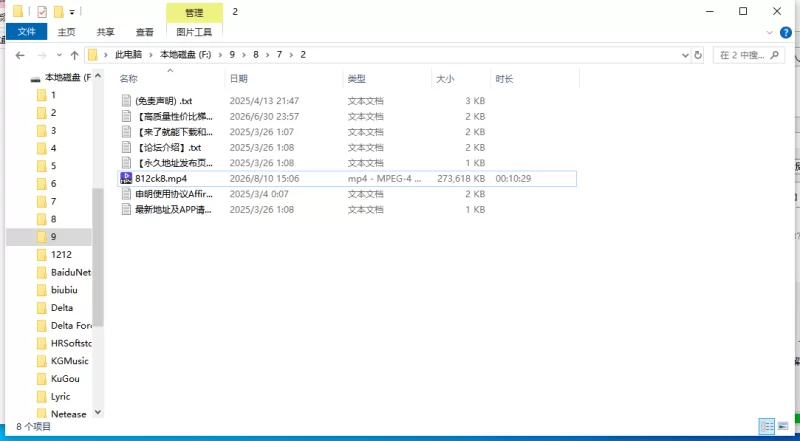
Task: Open the Netease folder in navigation pane
Action: [68, 414]
